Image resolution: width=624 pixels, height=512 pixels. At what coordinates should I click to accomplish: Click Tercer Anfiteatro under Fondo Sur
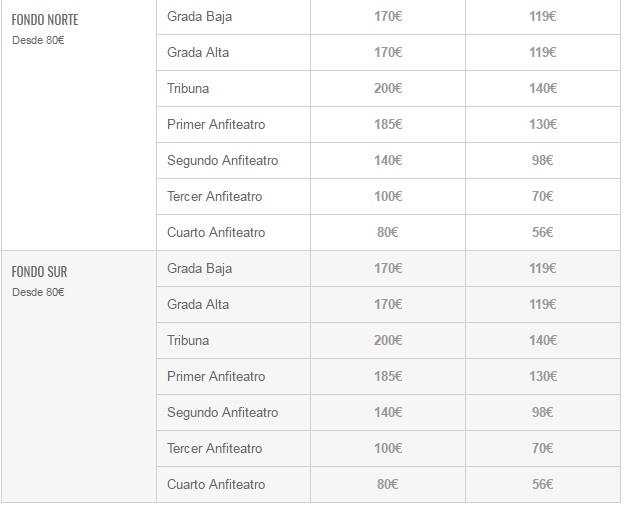pyautogui.click(x=214, y=448)
